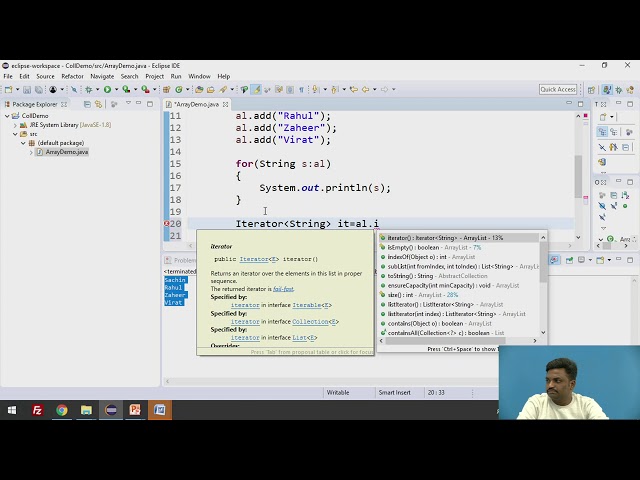
Task: Choose isEmpty() proposal in content assist
Action: click(x=459, y=247)
